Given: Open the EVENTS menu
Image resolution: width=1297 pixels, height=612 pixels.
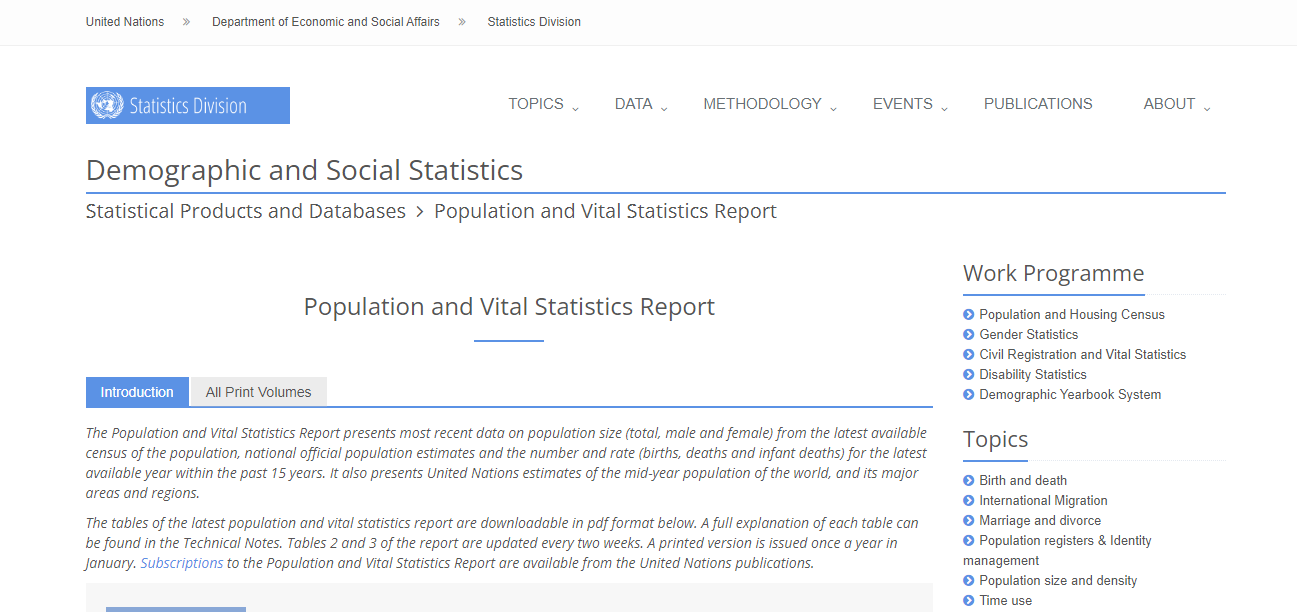Looking at the screenshot, I should click(x=903, y=104).
